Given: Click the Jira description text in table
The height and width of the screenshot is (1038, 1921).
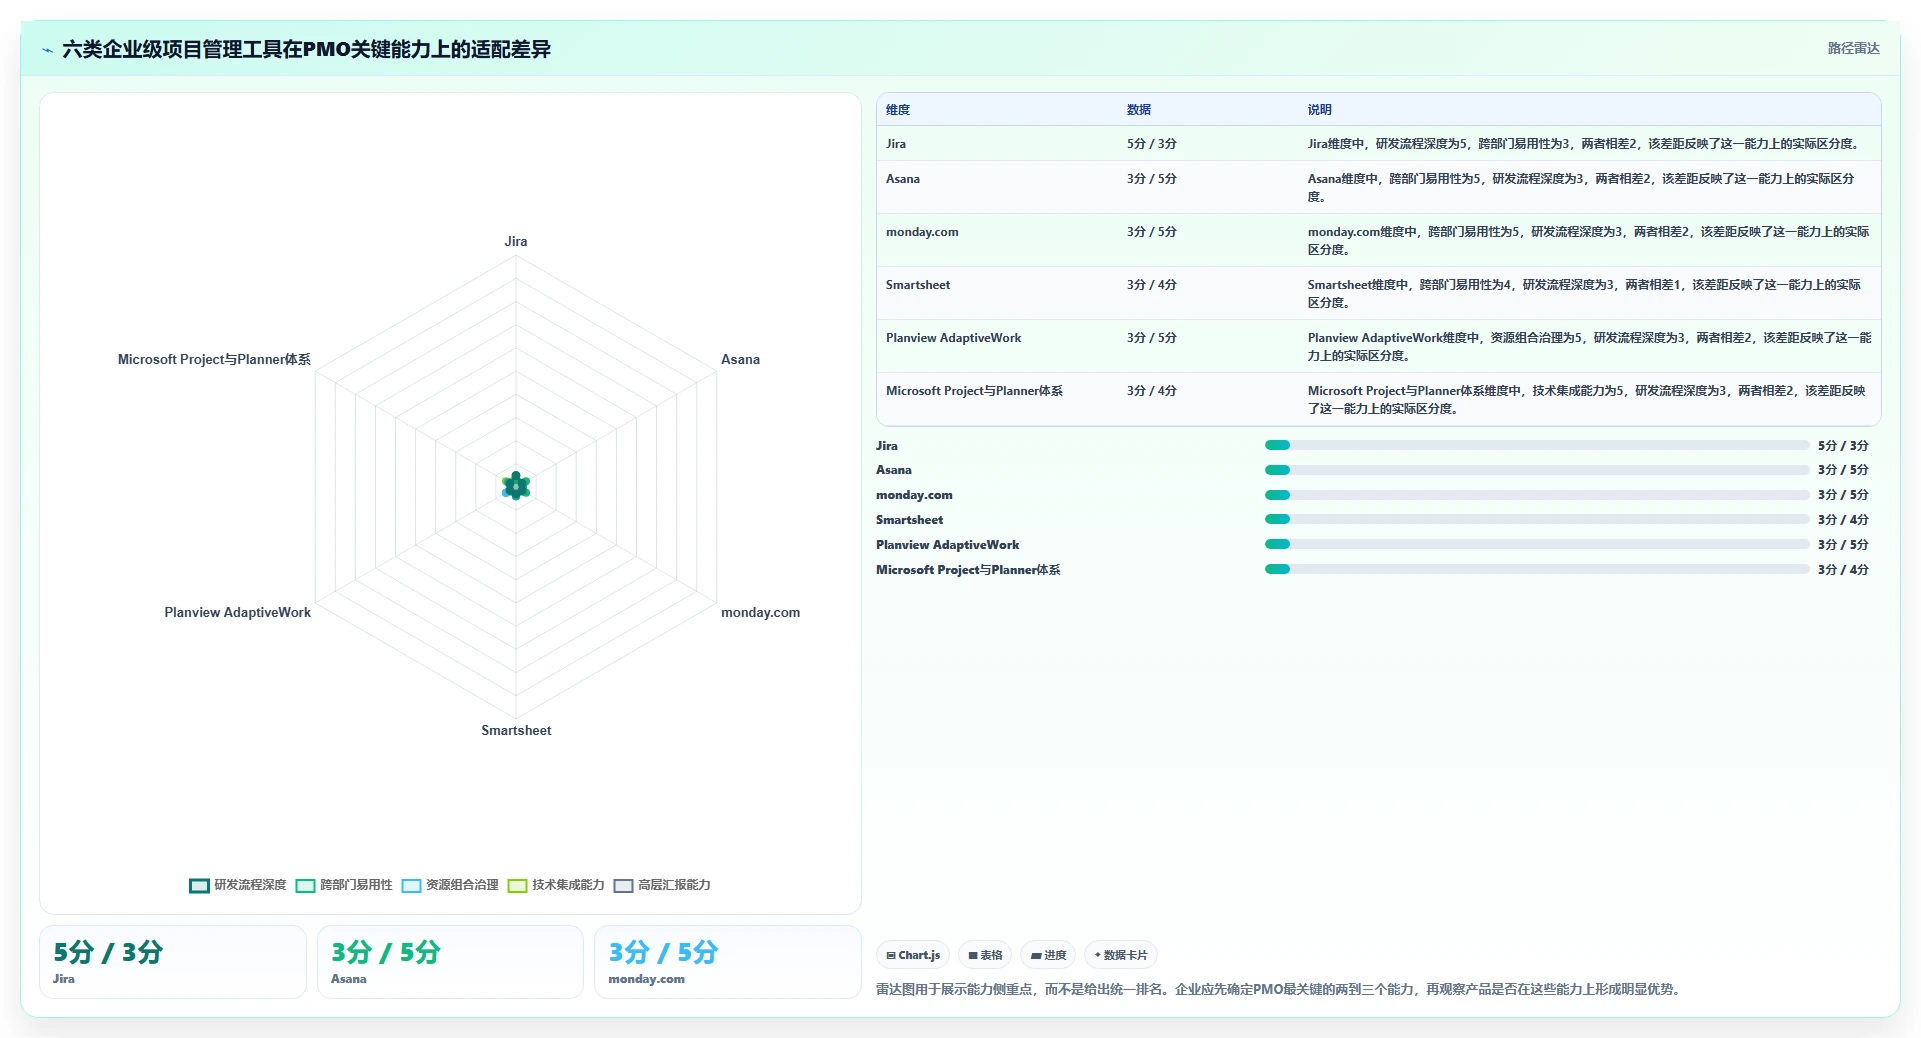Looking at the screenshot, I should [1585, 144].
